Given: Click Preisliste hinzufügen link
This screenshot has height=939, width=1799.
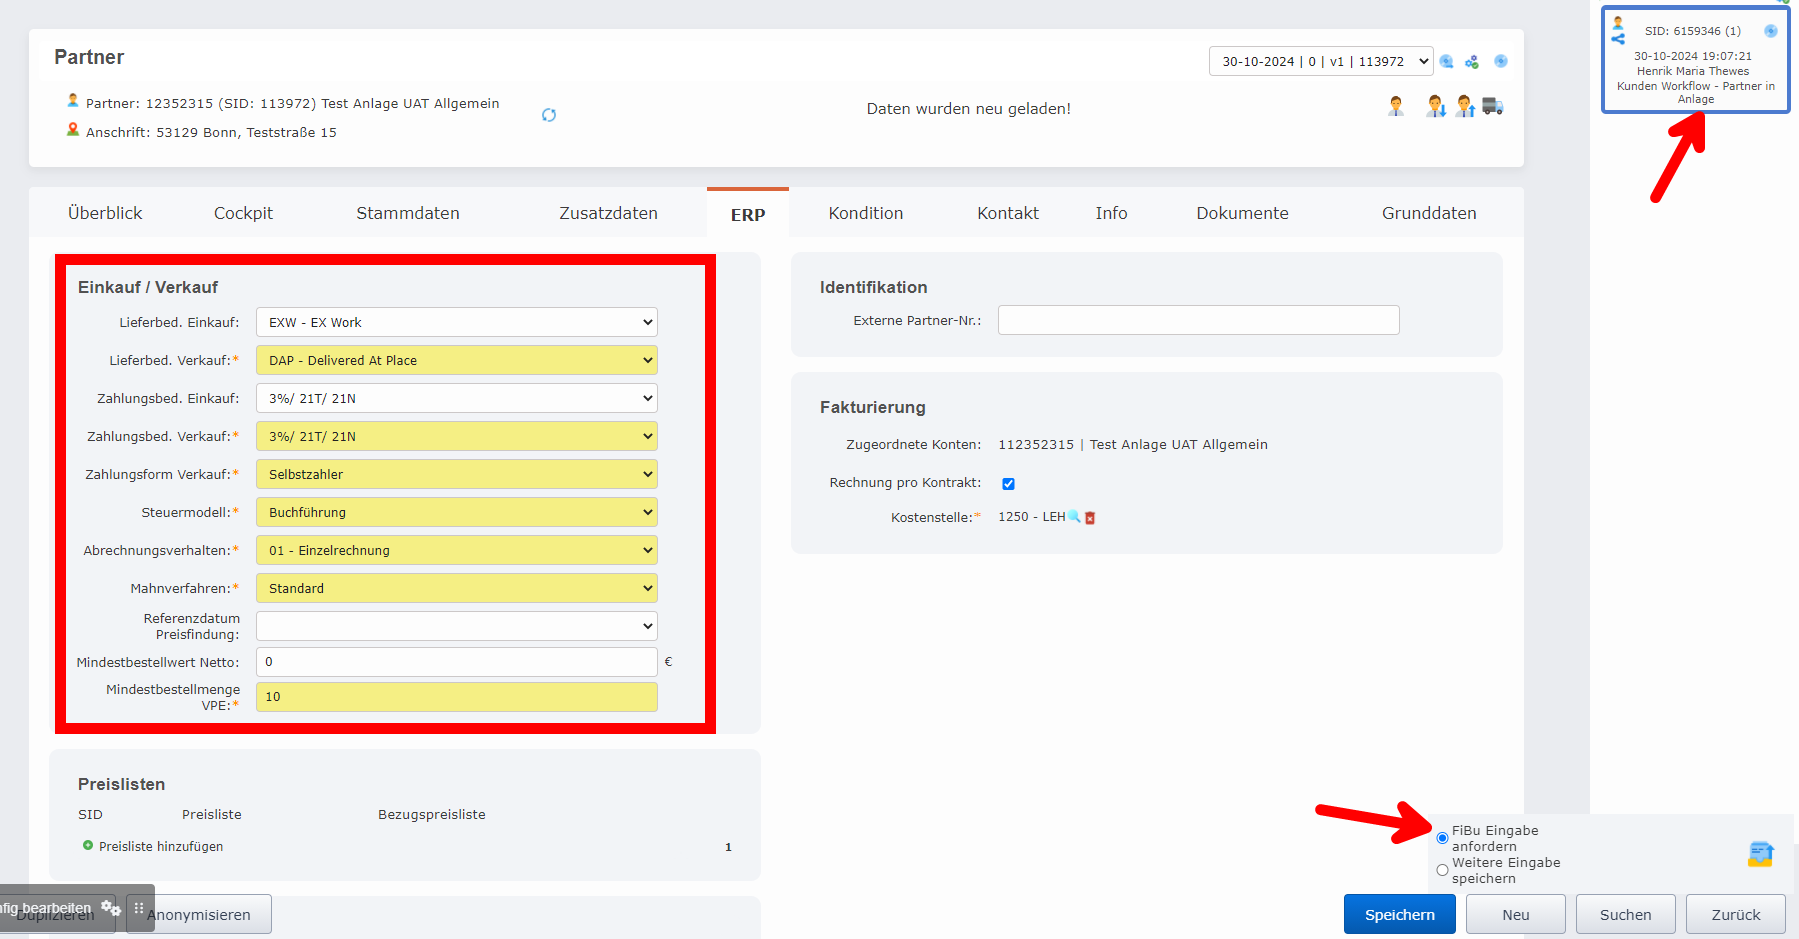Looking at the screenshot, I should 160,846.
